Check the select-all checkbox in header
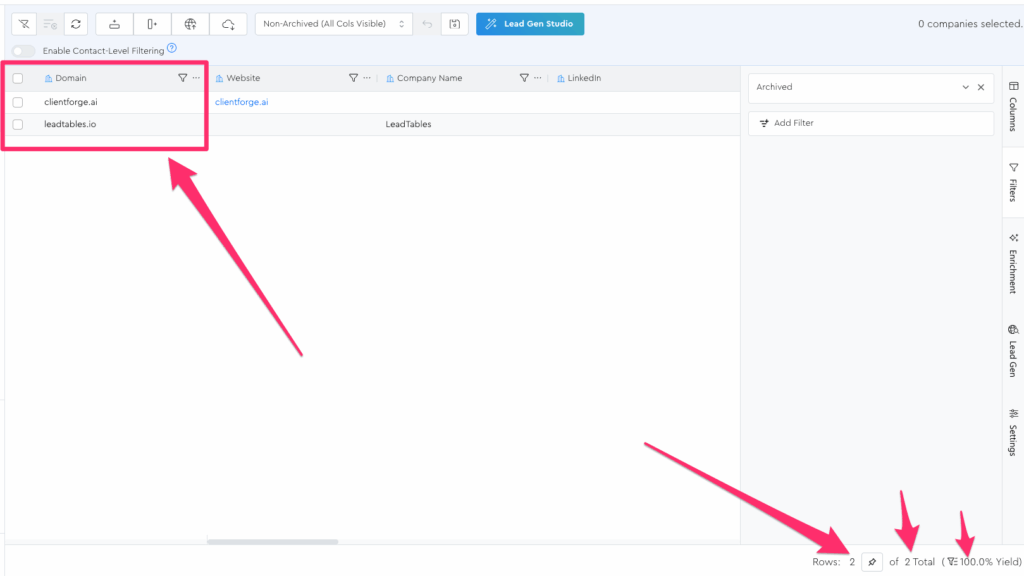The image size is (1024, 576). click(x=18, y=78)
